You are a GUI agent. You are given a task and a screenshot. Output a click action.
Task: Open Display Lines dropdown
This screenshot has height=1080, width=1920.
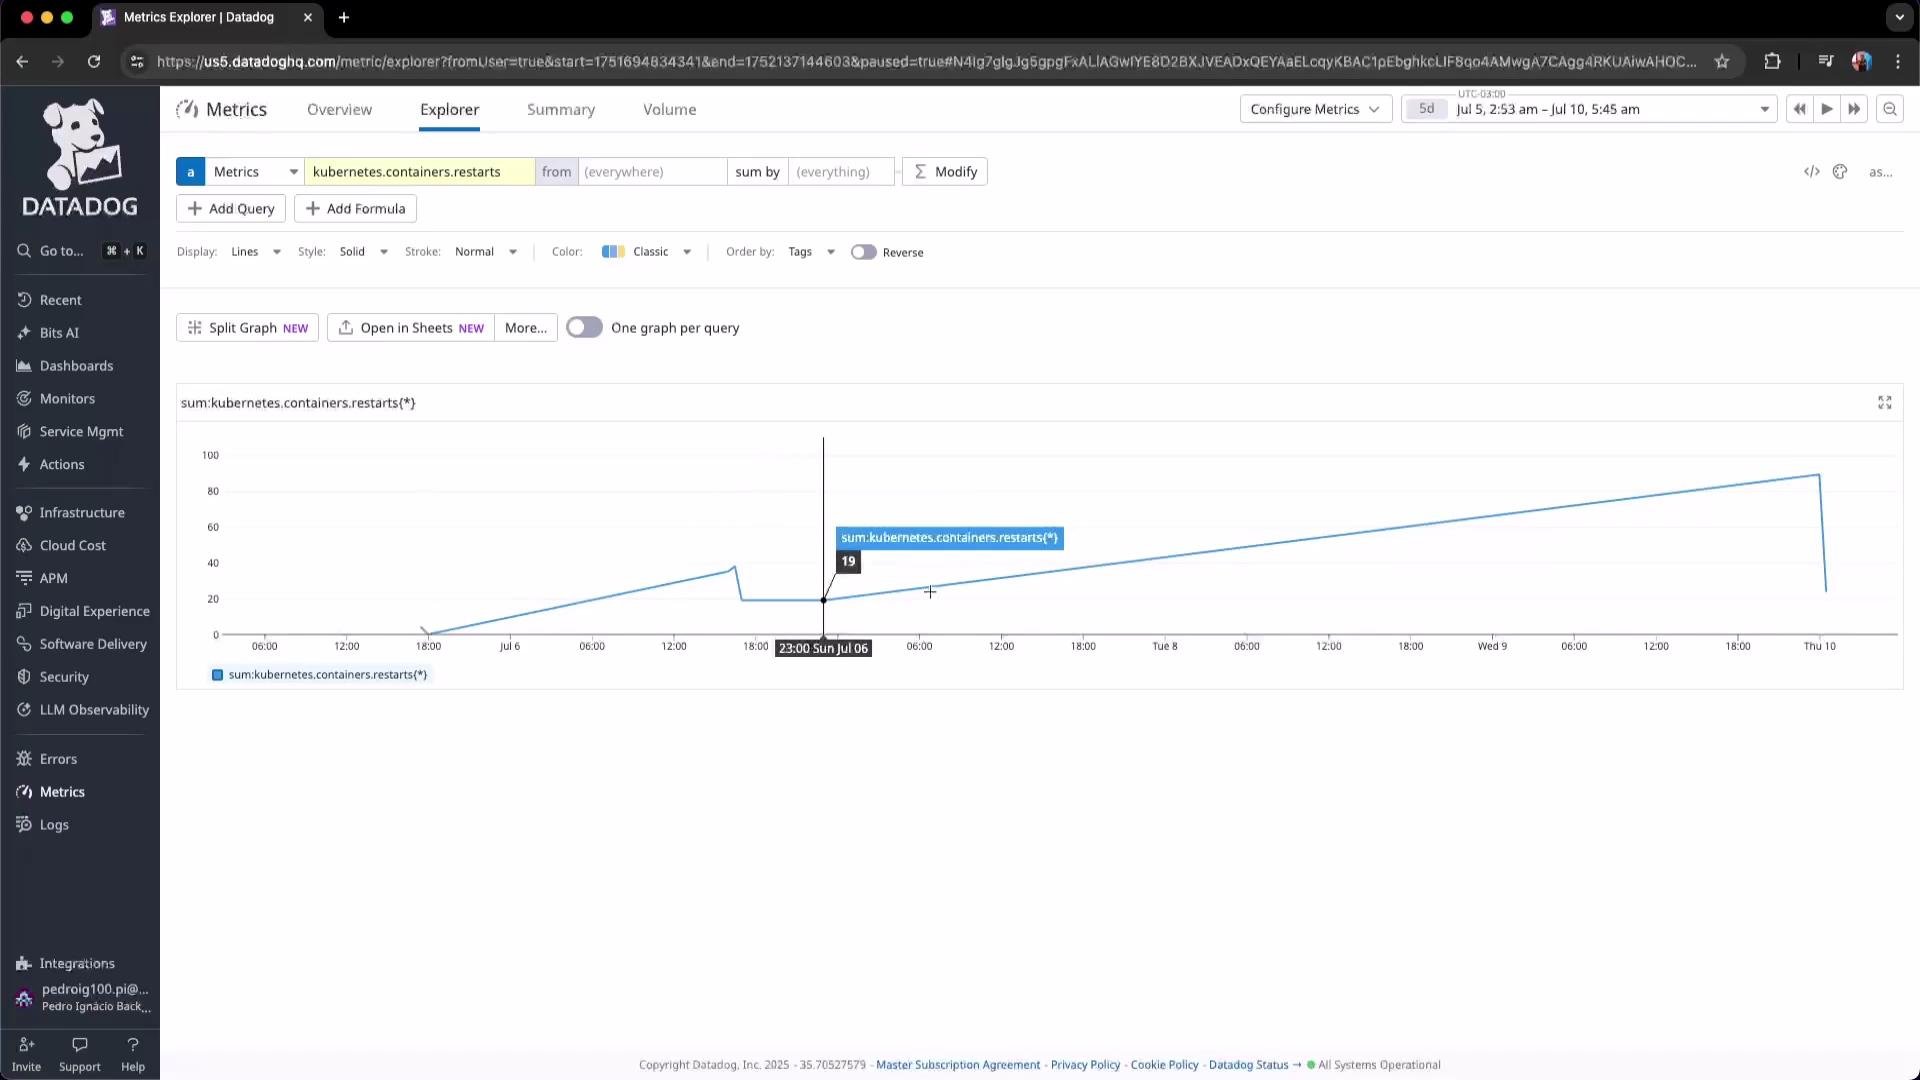[256, 252]
